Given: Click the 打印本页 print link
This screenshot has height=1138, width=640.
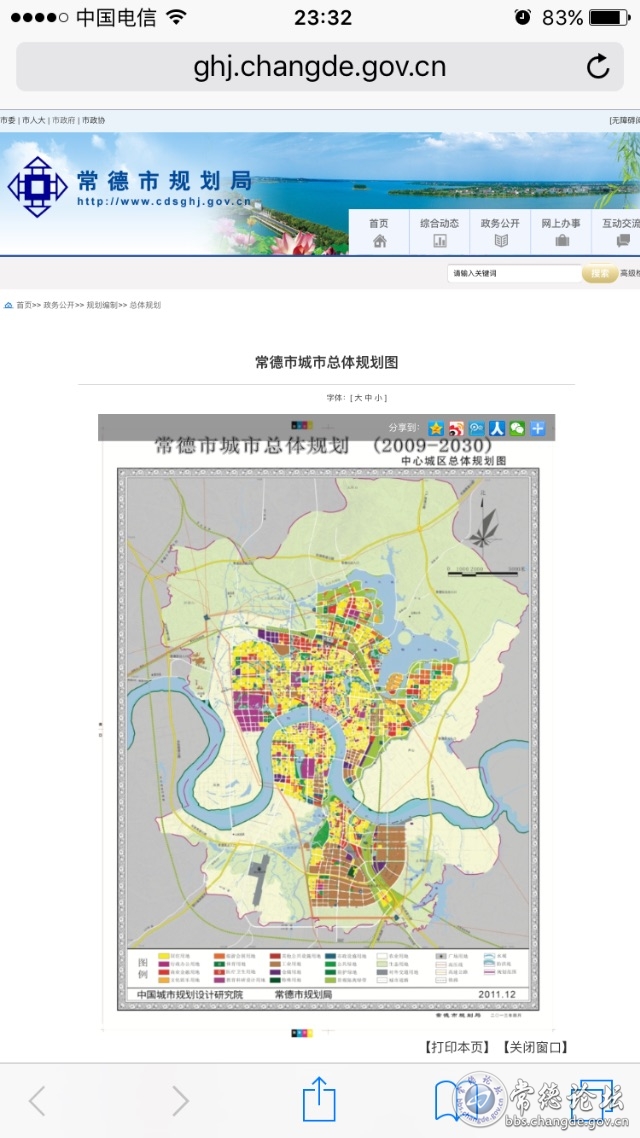Looking at the screenshot, I should coord(457,1047).
